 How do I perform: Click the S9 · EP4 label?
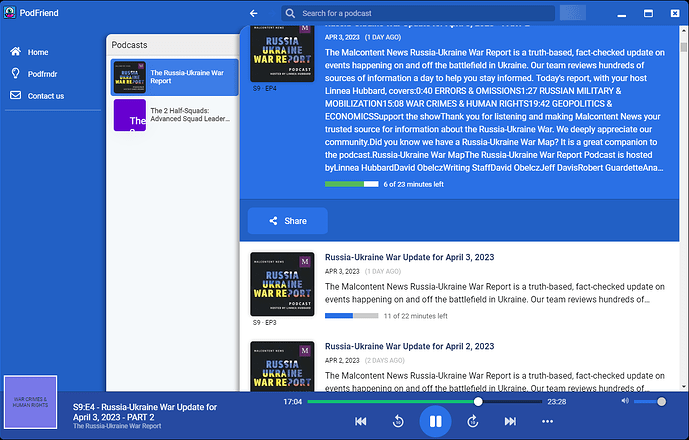[265, 88]
